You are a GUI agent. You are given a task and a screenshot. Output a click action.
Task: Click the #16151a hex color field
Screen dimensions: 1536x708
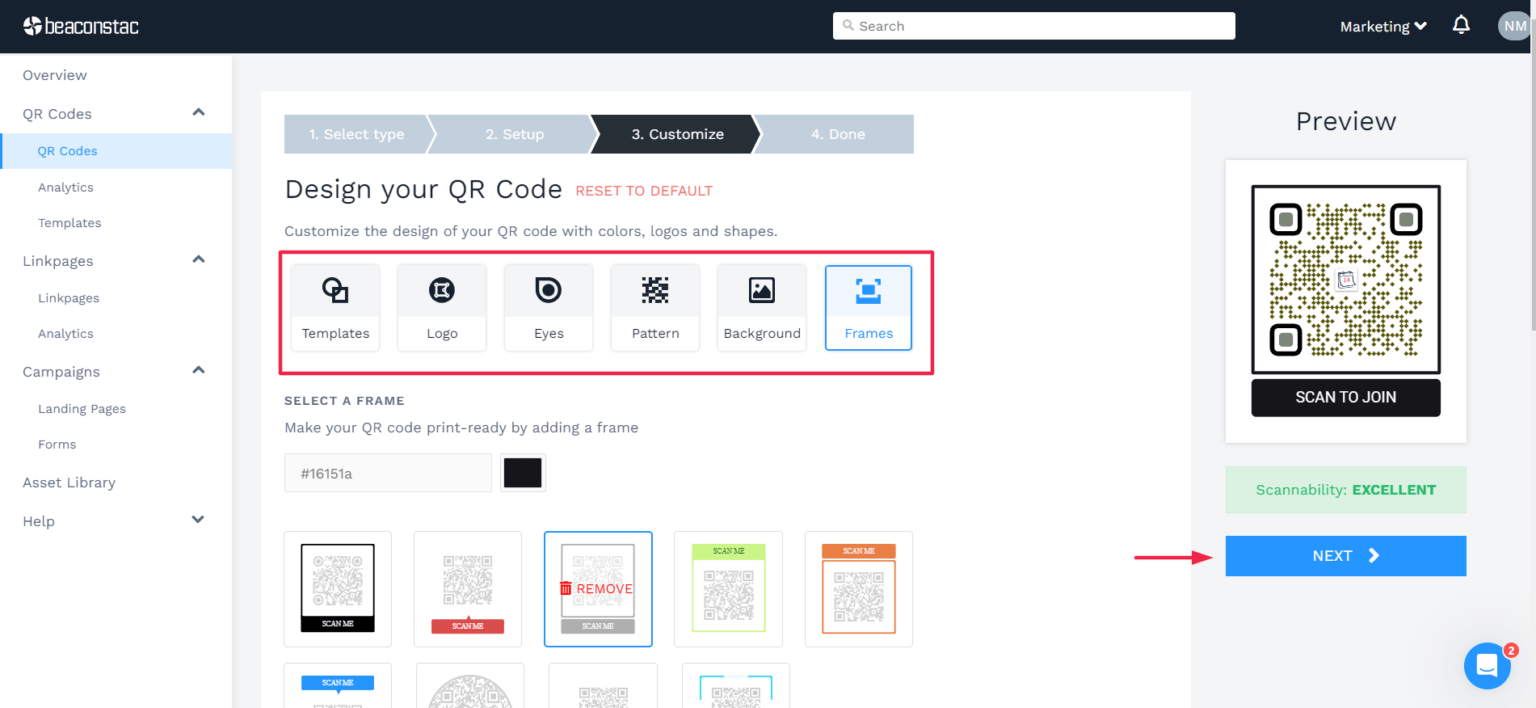(388, 473)
